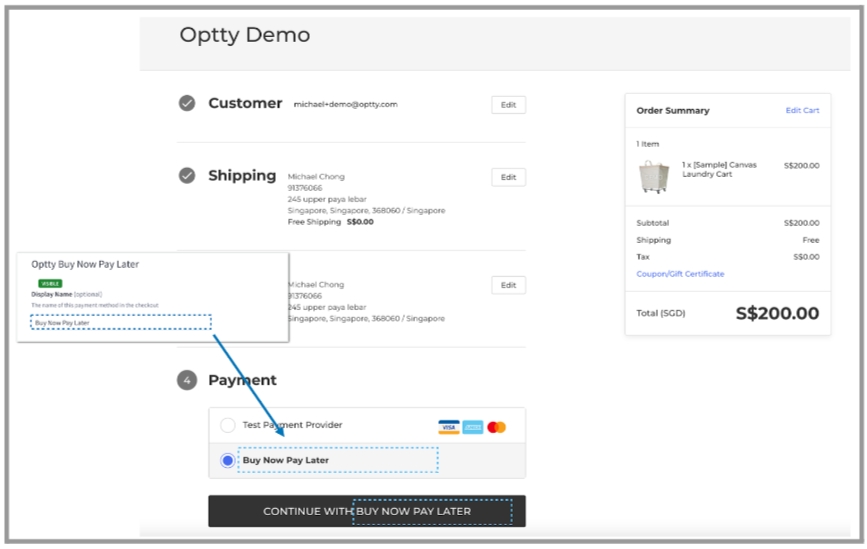Edit the Billing address section
The image size is (867, 549).
(508, 285)
